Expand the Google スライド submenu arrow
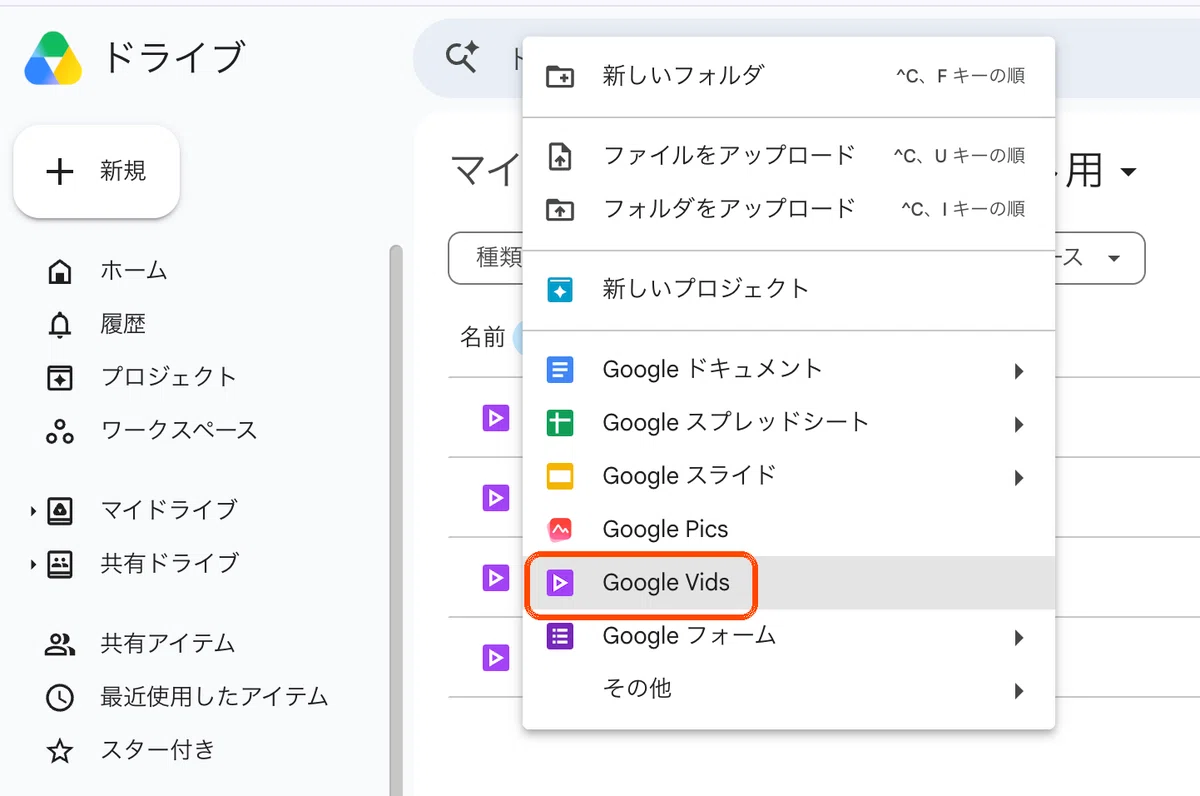The width and height of the screenshot is (1200, 796). pos(1019,477)
